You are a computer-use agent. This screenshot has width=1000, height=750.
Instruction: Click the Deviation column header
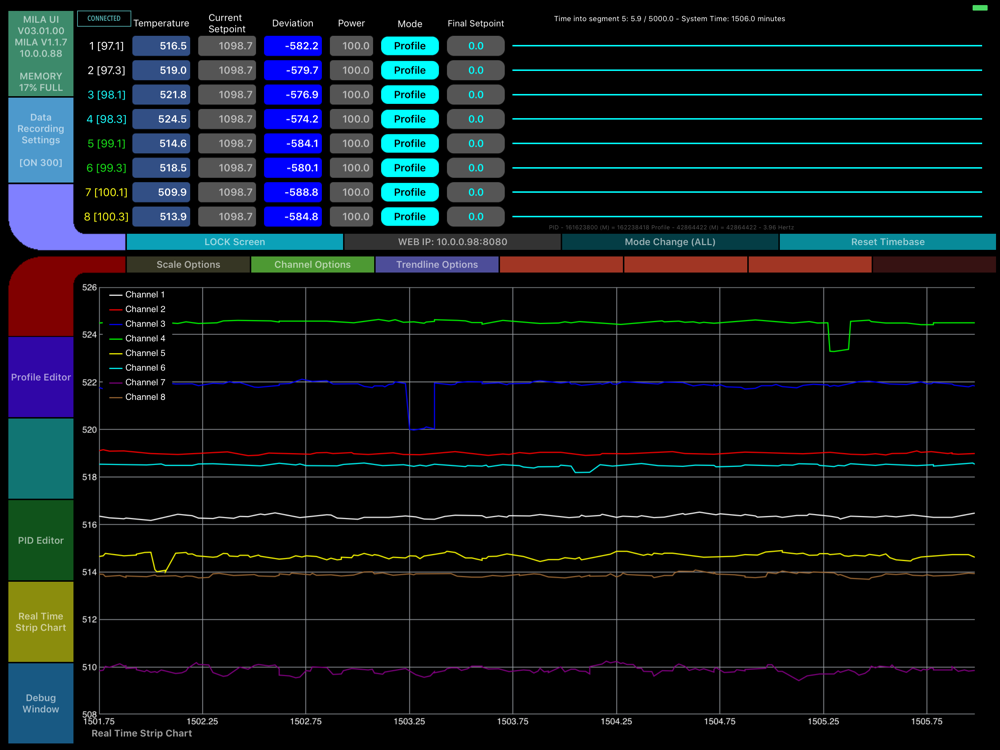(293, 23)
